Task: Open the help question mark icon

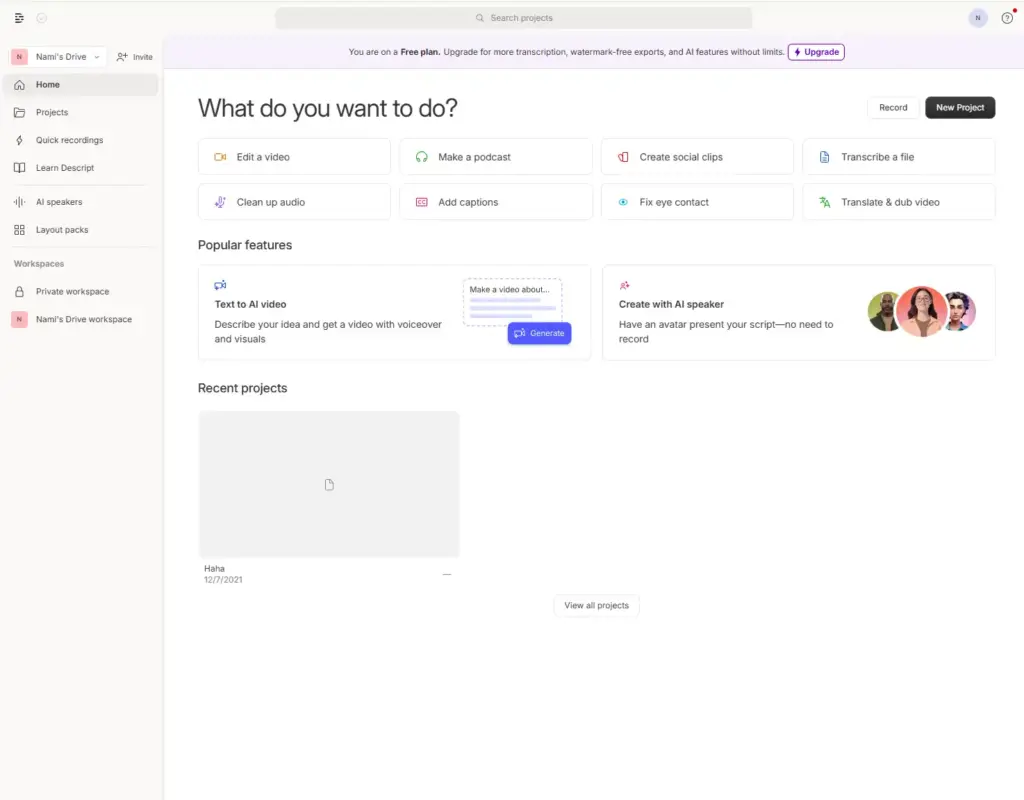Action: (1007, 18)
